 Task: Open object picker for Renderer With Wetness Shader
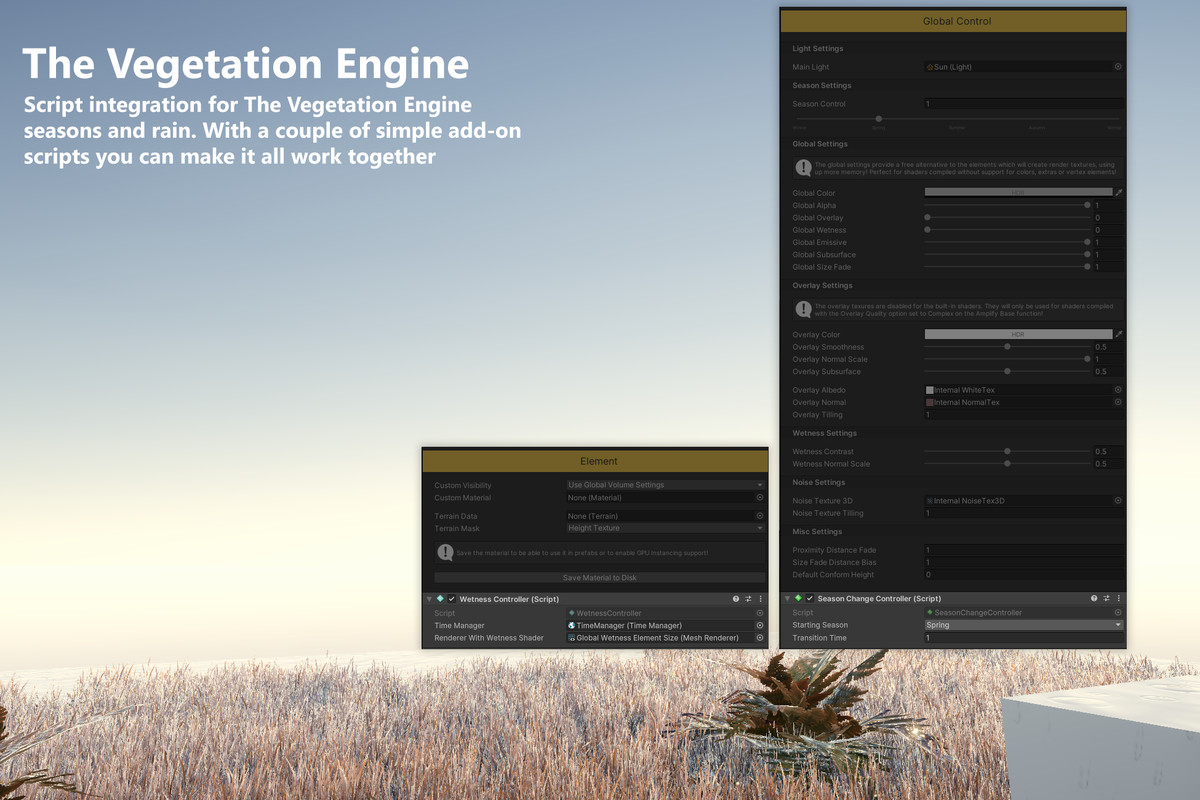759,637
